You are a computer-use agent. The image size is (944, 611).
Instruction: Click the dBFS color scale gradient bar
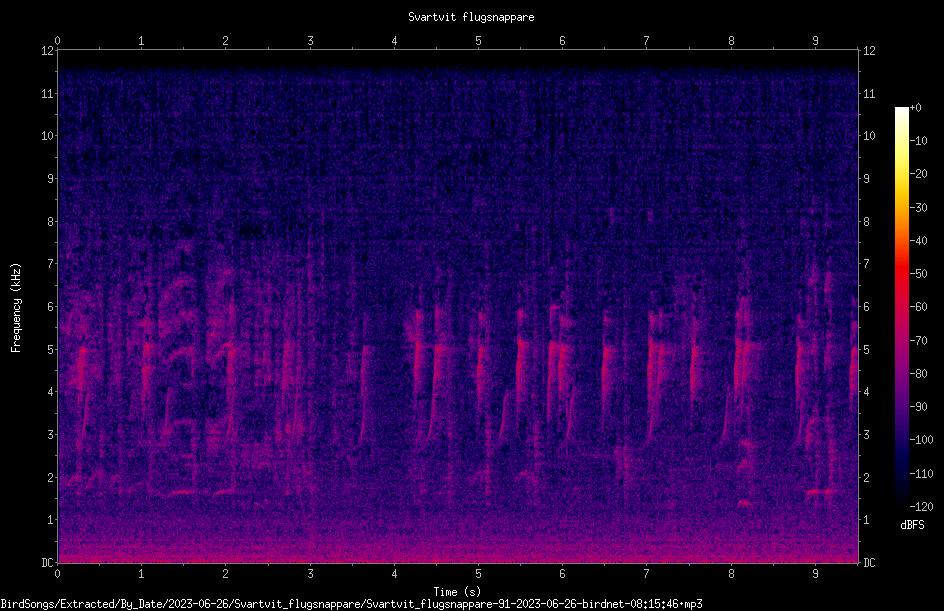coord(901,307)
